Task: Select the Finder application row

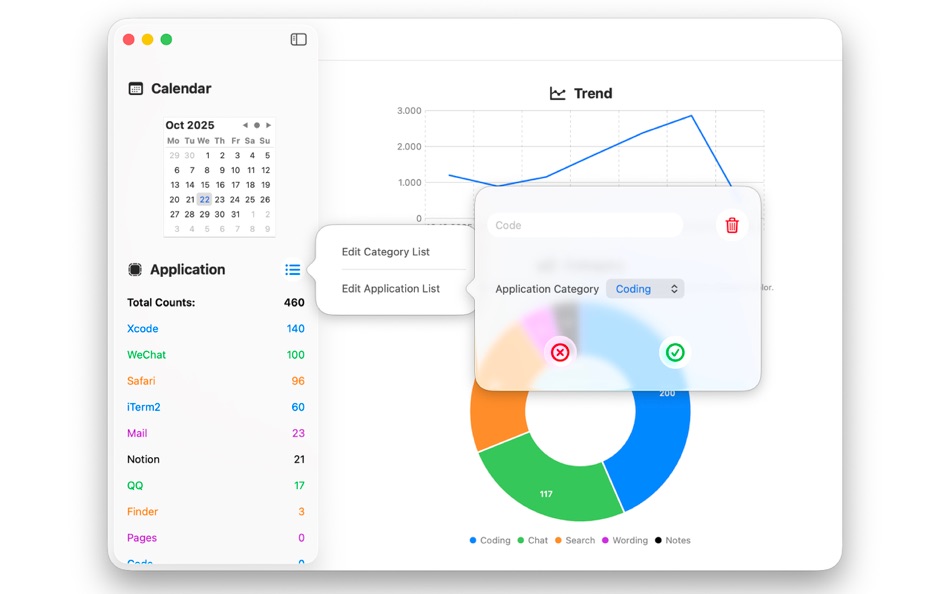Action: click(216, 511)
